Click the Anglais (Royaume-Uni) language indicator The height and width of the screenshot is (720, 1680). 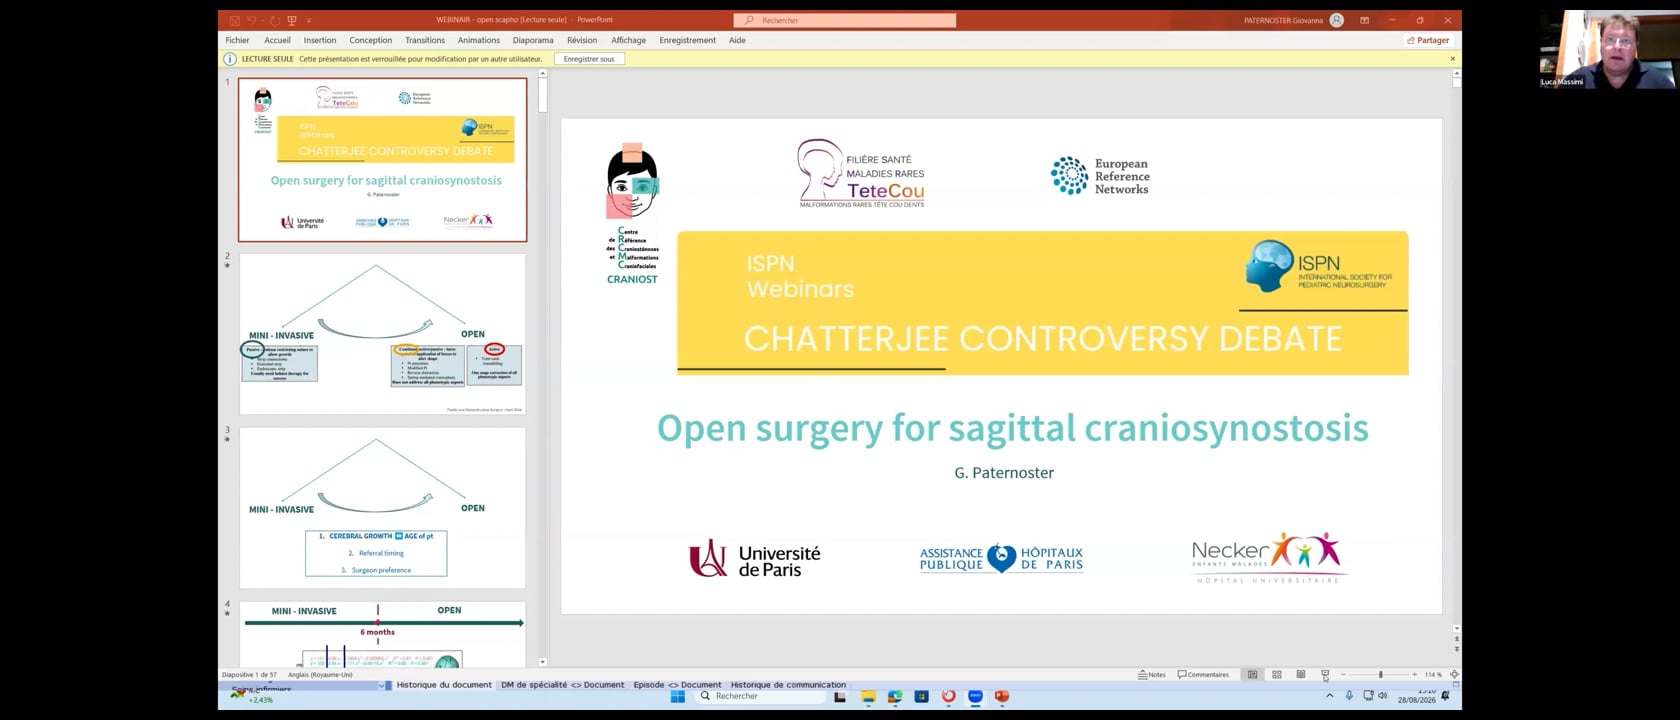tap(320, 675)
